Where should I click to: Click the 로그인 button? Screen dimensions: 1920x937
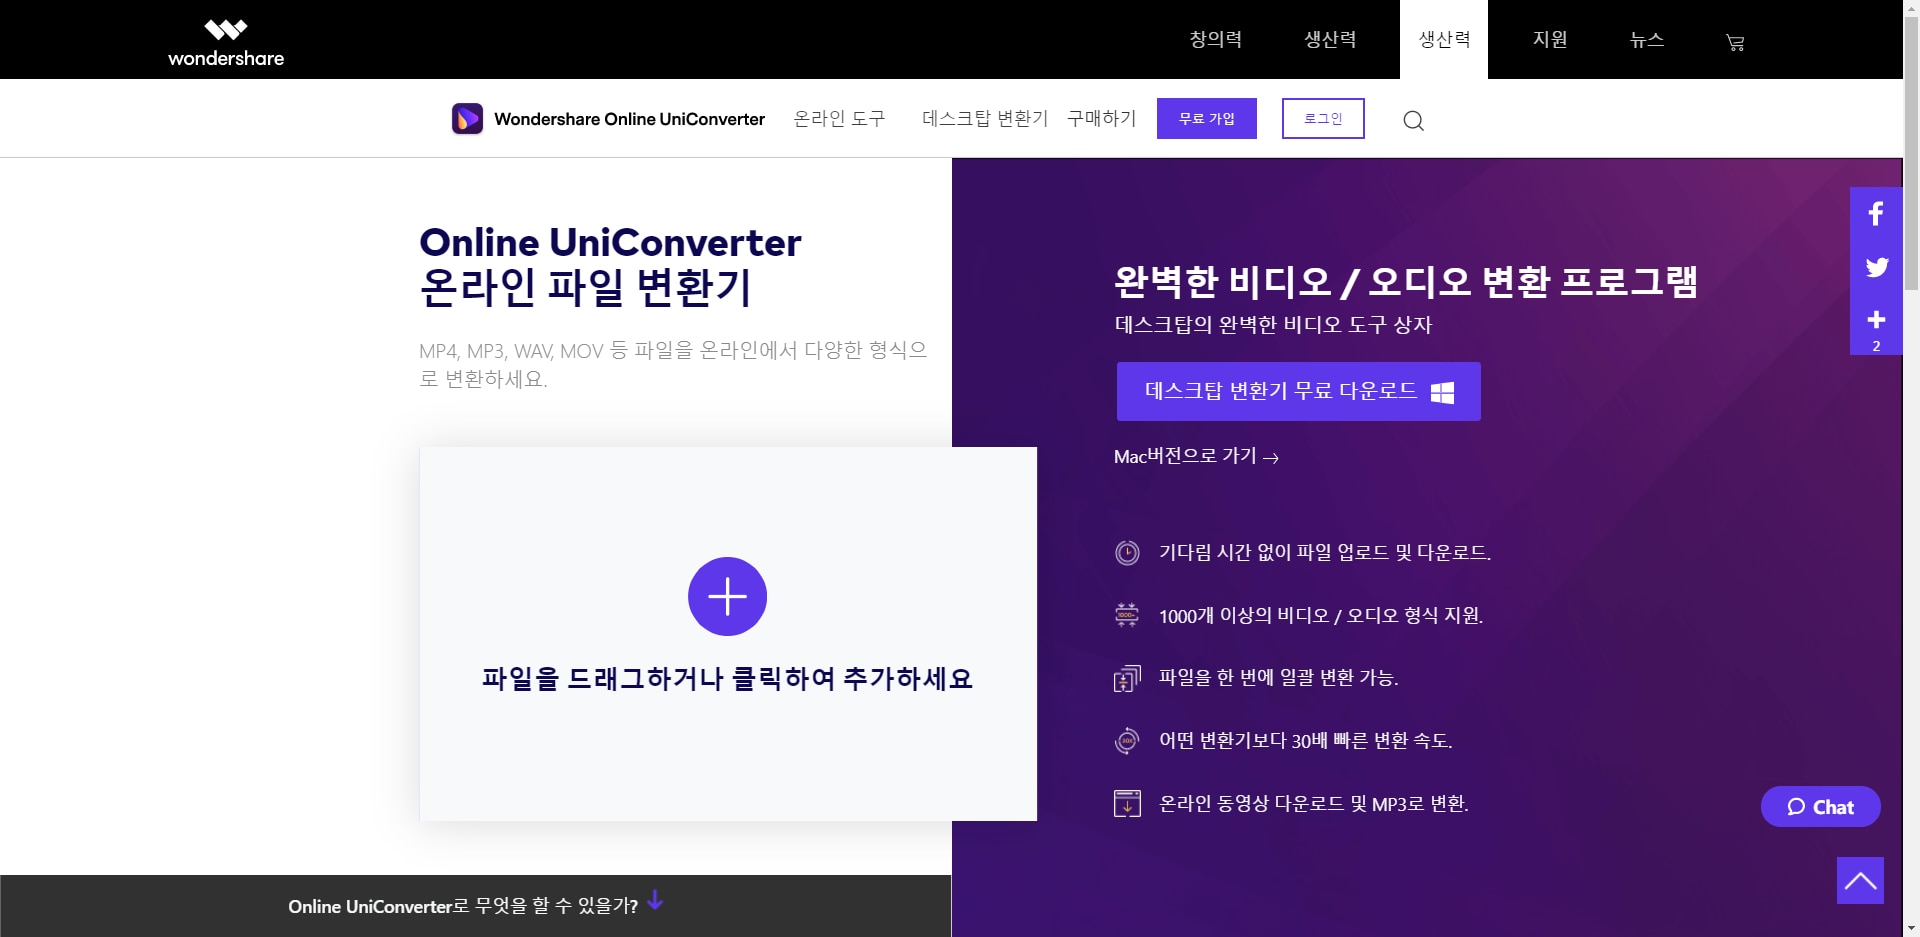coord(1323,118)
